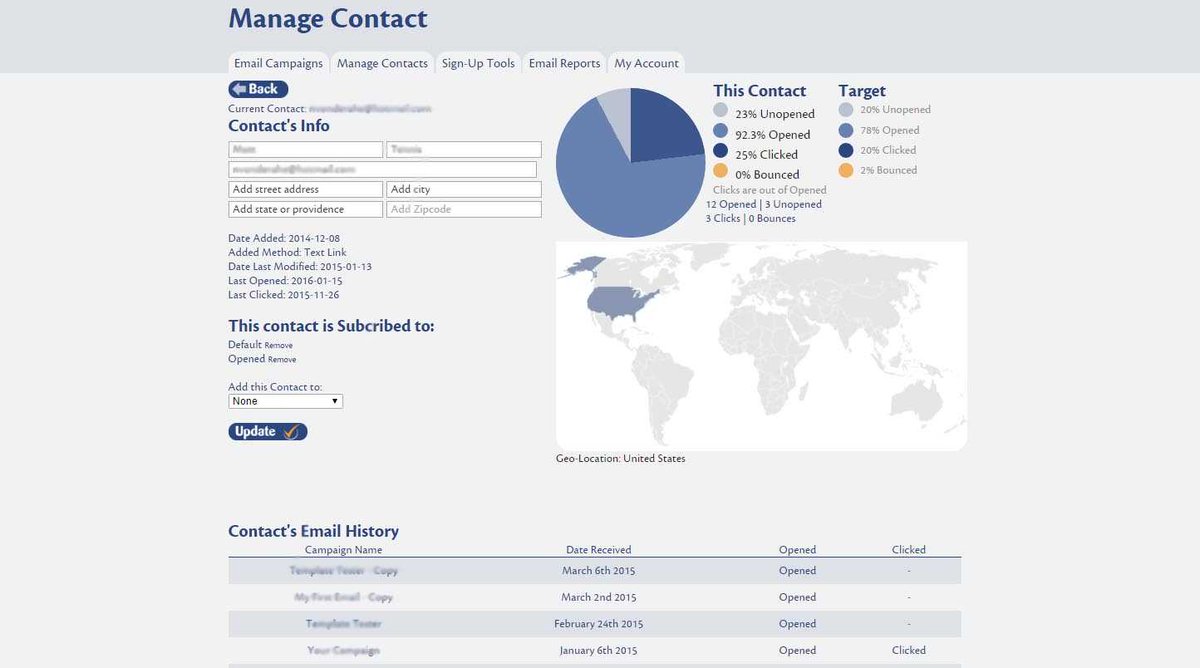Click the This Contact 0% Bounced swatch
Image resolution: width=1200 pixels, height=668 pixels.
(x=721, y=171)
